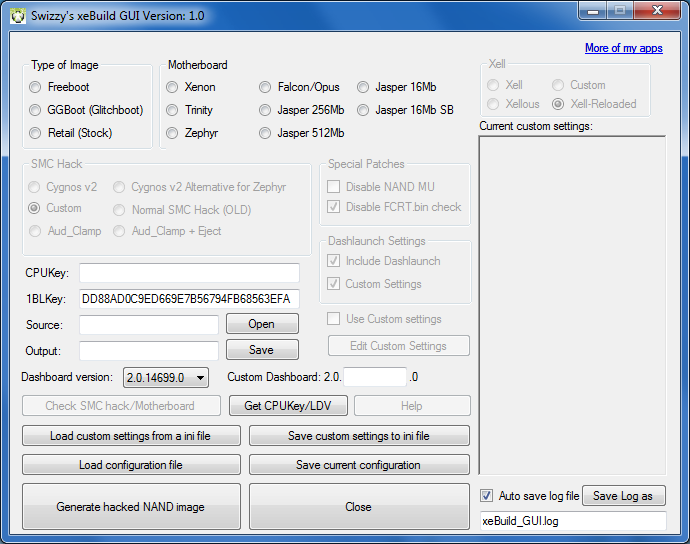The width and height of the screenshot is (690, 544).
Task: Close the window with title bar X
Action: click(x=657, y=11)
